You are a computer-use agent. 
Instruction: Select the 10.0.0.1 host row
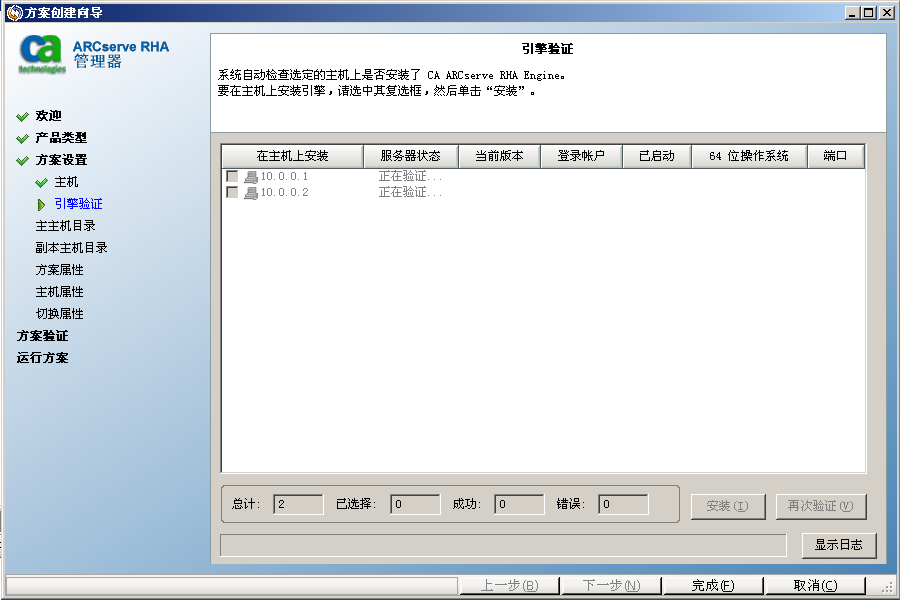[543, 177]
